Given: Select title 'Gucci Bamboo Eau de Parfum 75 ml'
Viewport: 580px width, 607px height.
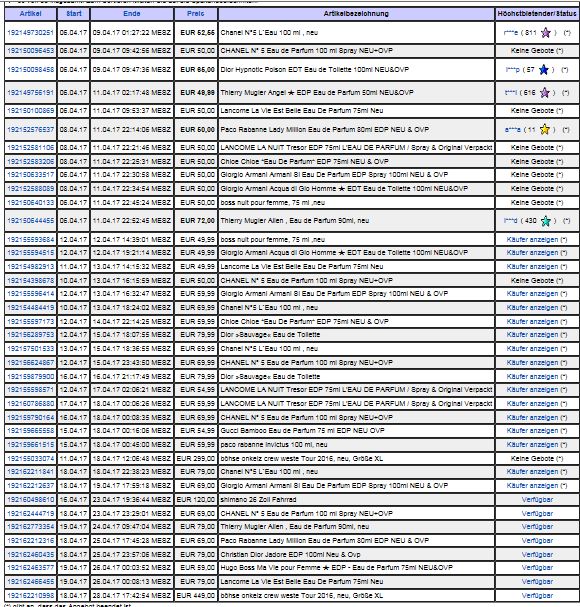Looking at the screenshot, I should click(302, 430).
